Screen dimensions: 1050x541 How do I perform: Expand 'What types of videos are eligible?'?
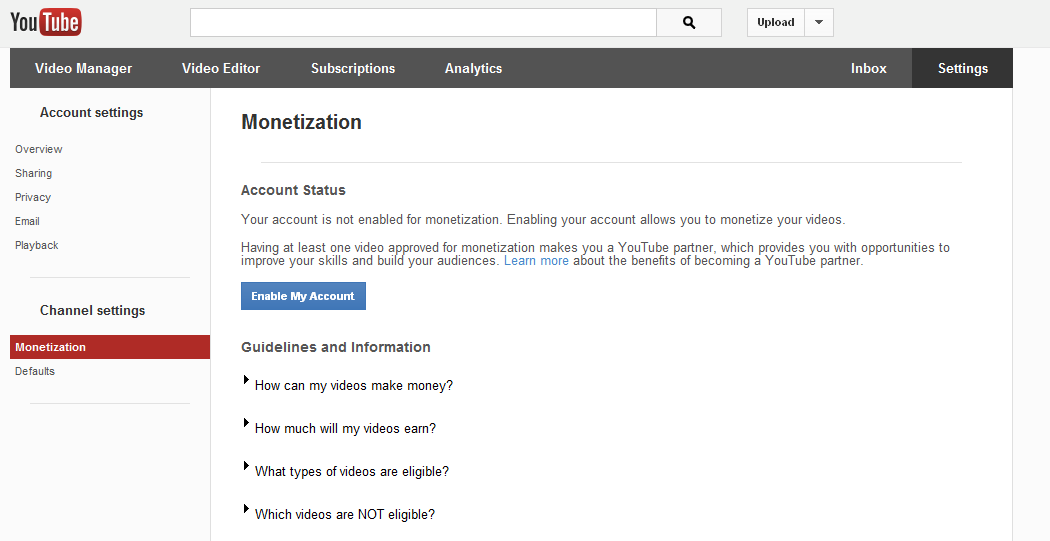click(x=351, y=471)
